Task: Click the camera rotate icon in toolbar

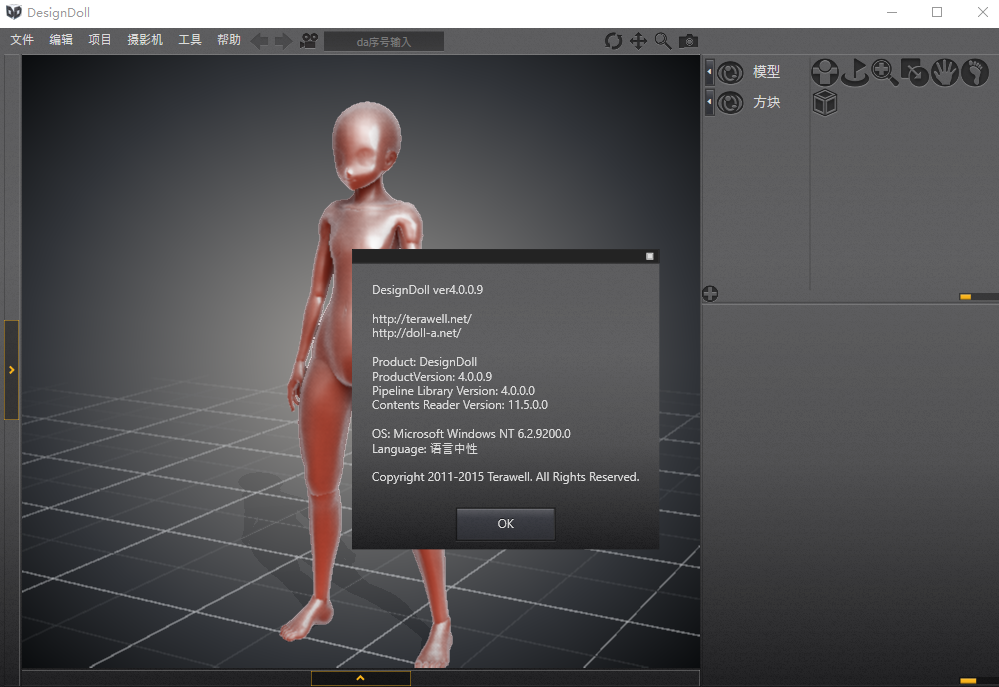Action: tap(613, 41)
